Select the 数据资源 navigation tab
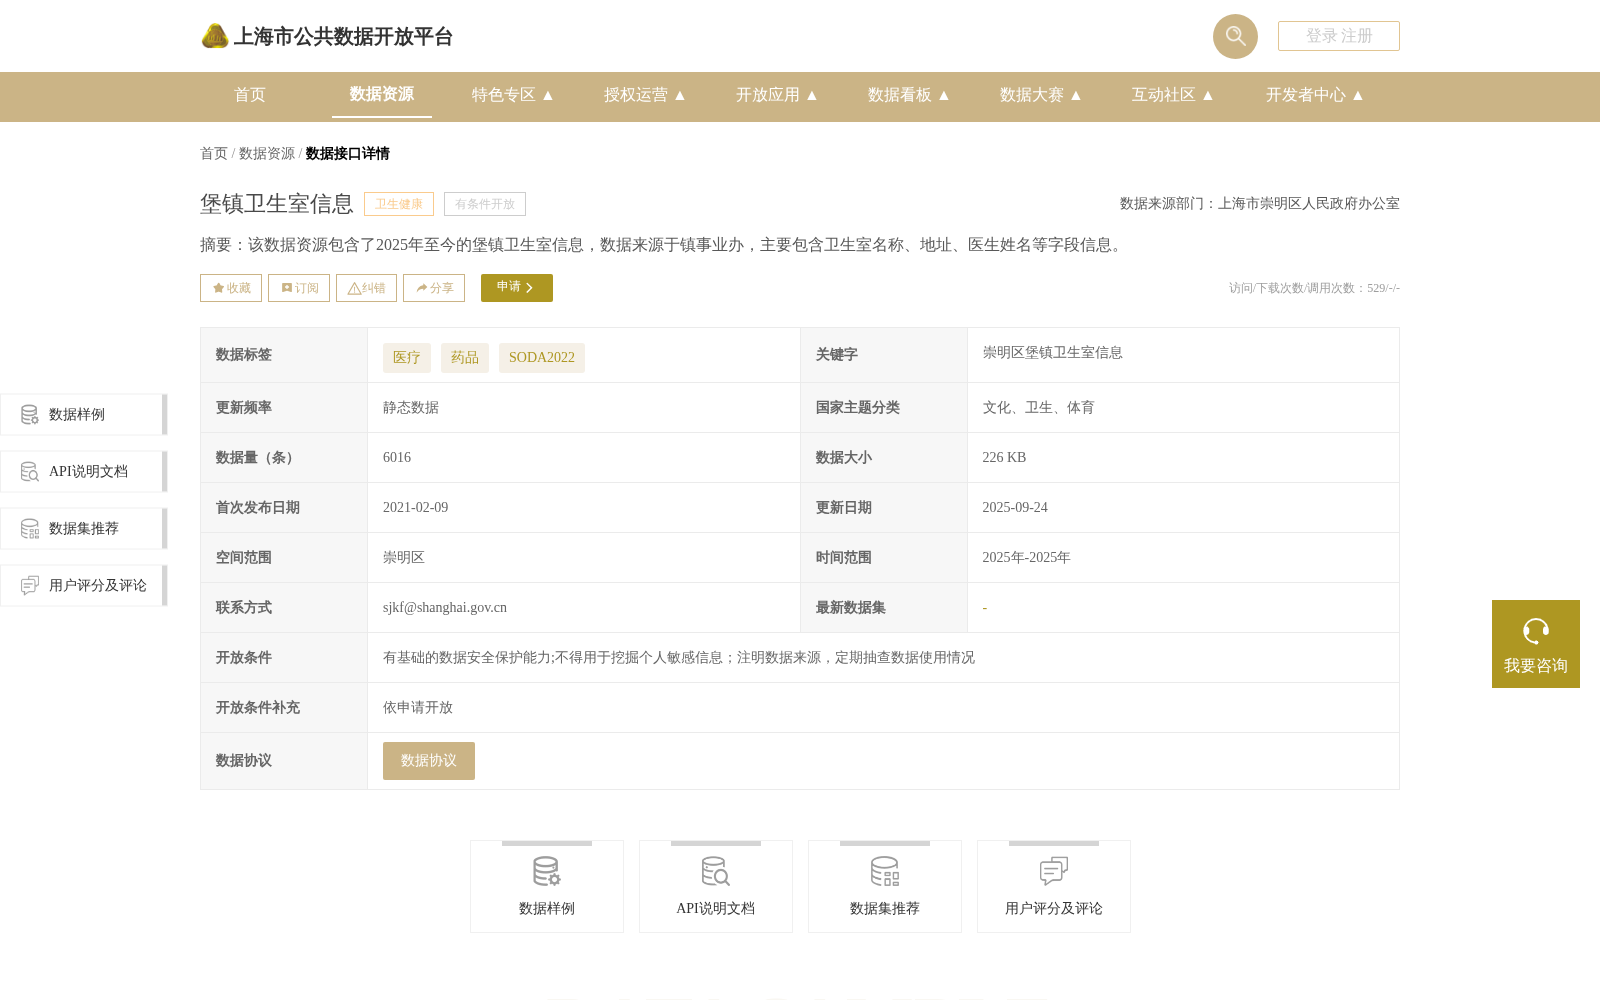This screenshot has height=1000, width=1600. 382,95
